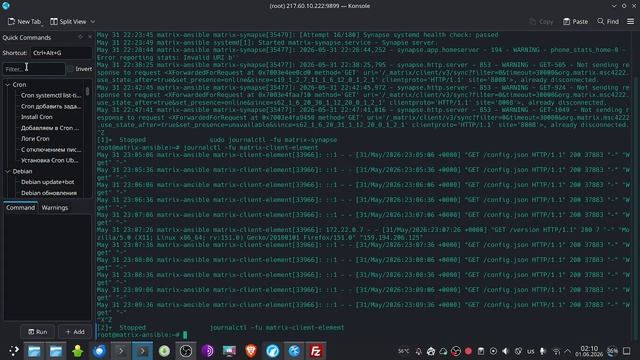The image size is (640, 360).
Task: Click the Filter input field
Action: [x=34, y=69]
